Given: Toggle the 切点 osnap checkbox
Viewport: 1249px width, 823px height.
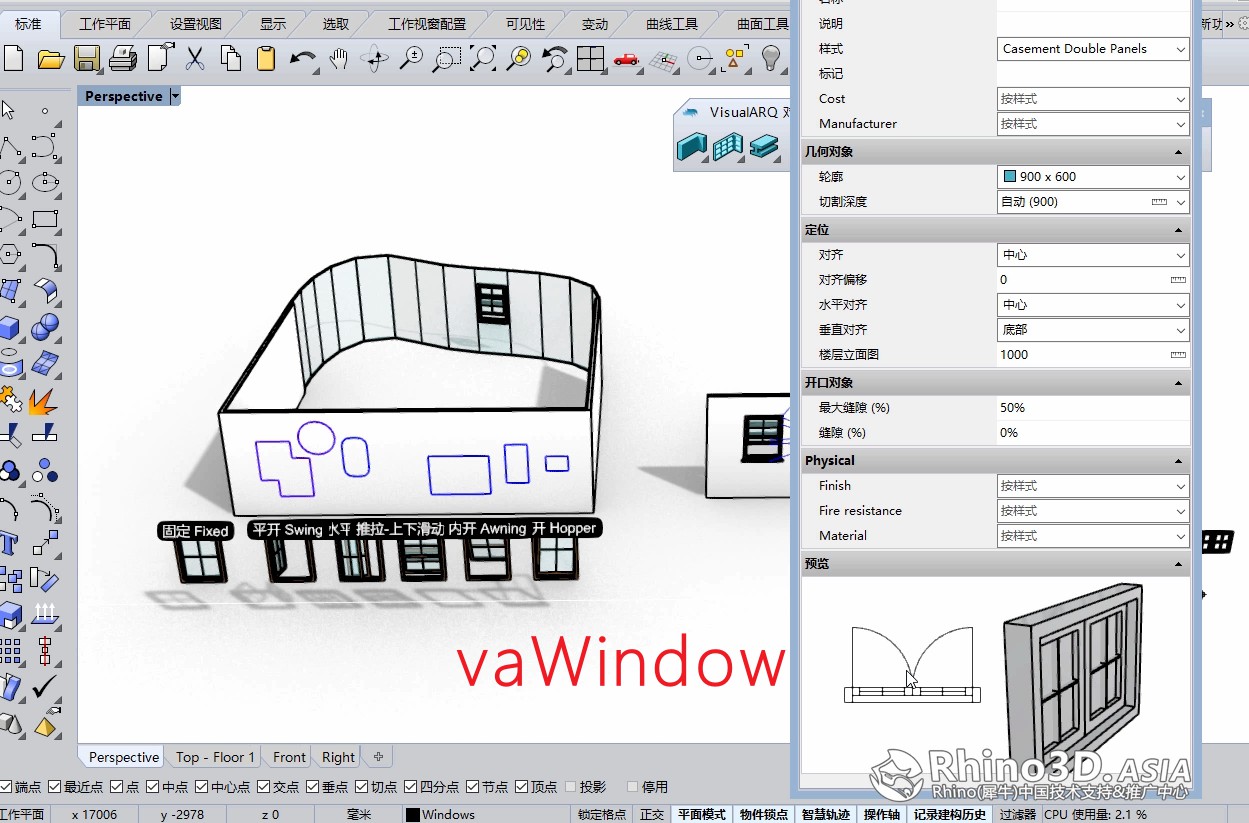Looking at the screenshot, I should 362,787.
